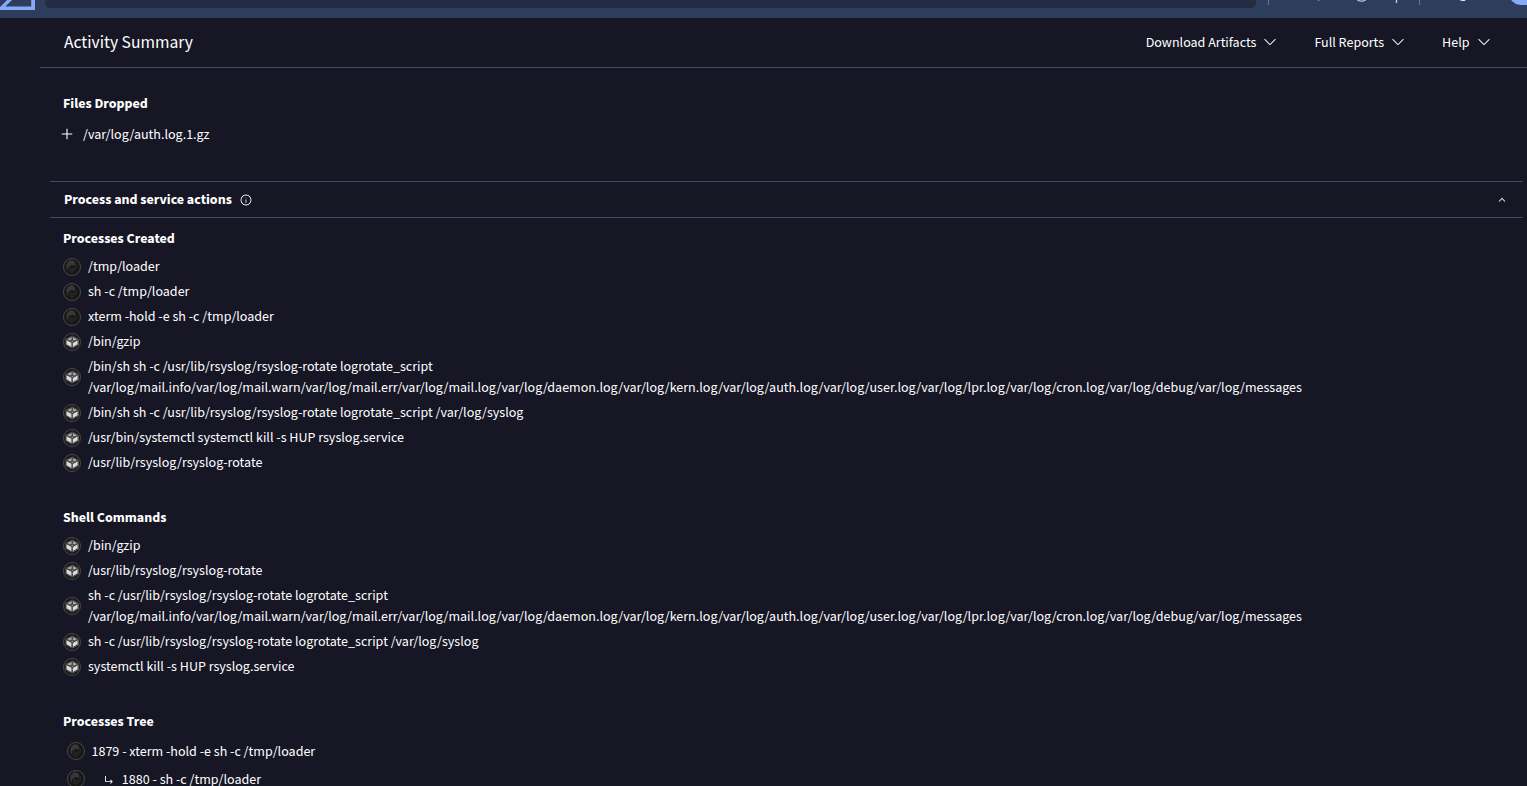This screenshot has width=1527, height=786.
Task: Select the icon for /usr/lib/rsyslog/rsyslog-rotate process
Action: coord(71,462)
